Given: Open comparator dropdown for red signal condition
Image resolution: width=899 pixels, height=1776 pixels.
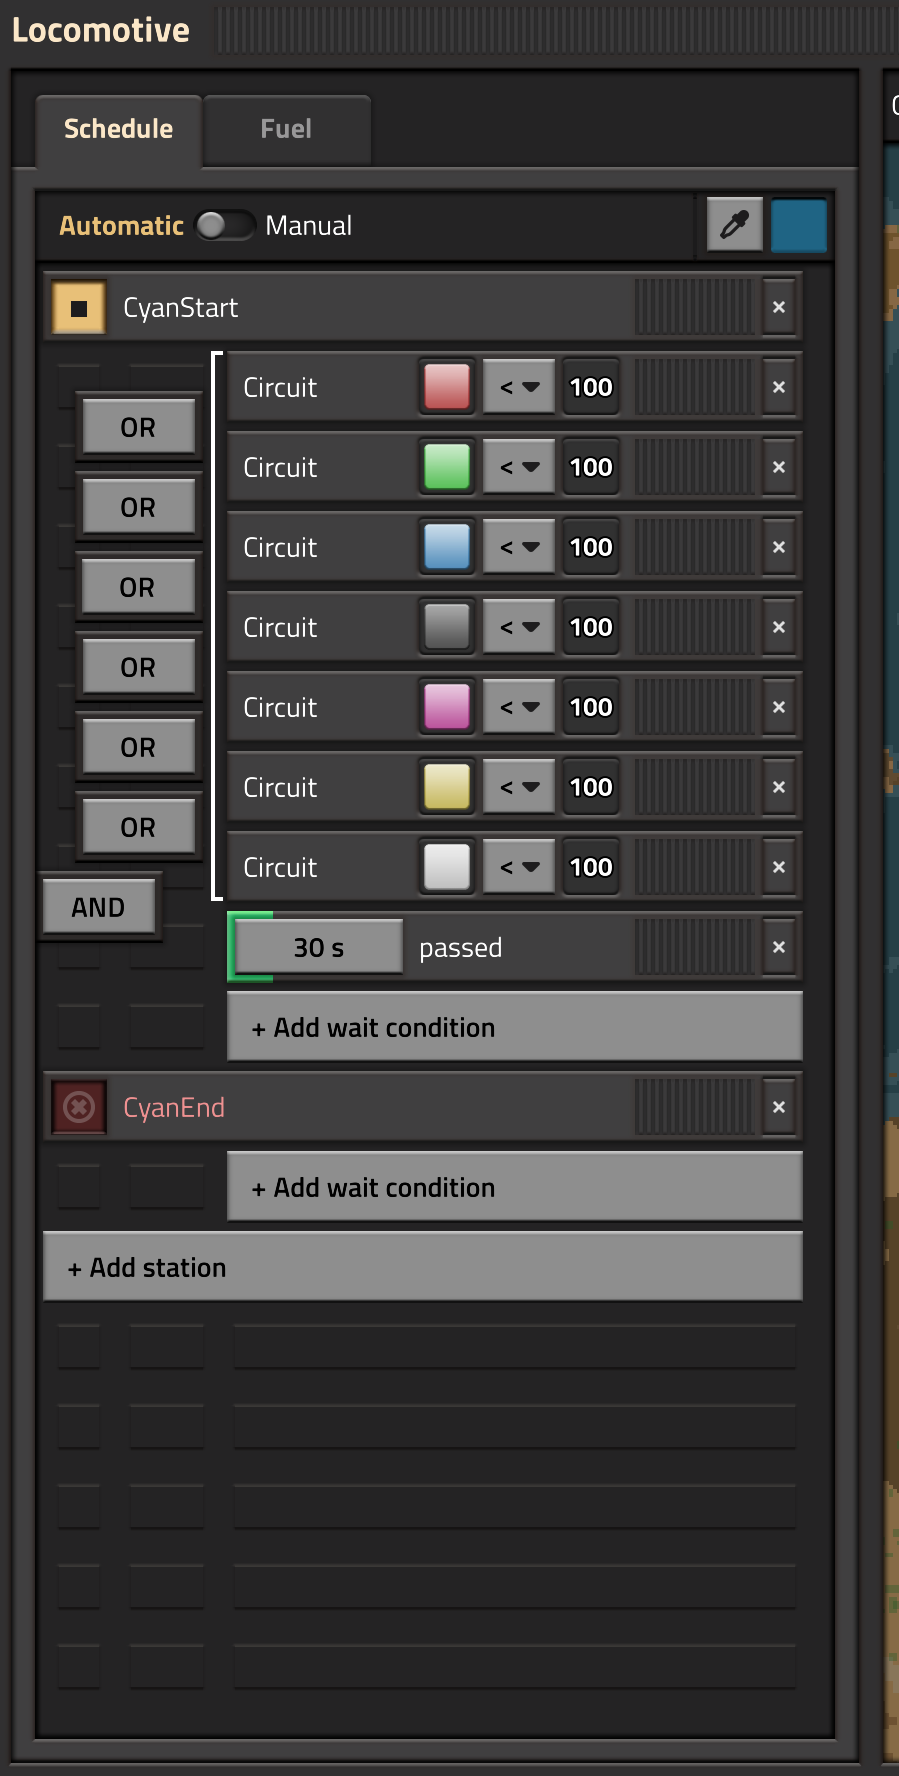Looking at the screenshot, I should coord(519,387).
